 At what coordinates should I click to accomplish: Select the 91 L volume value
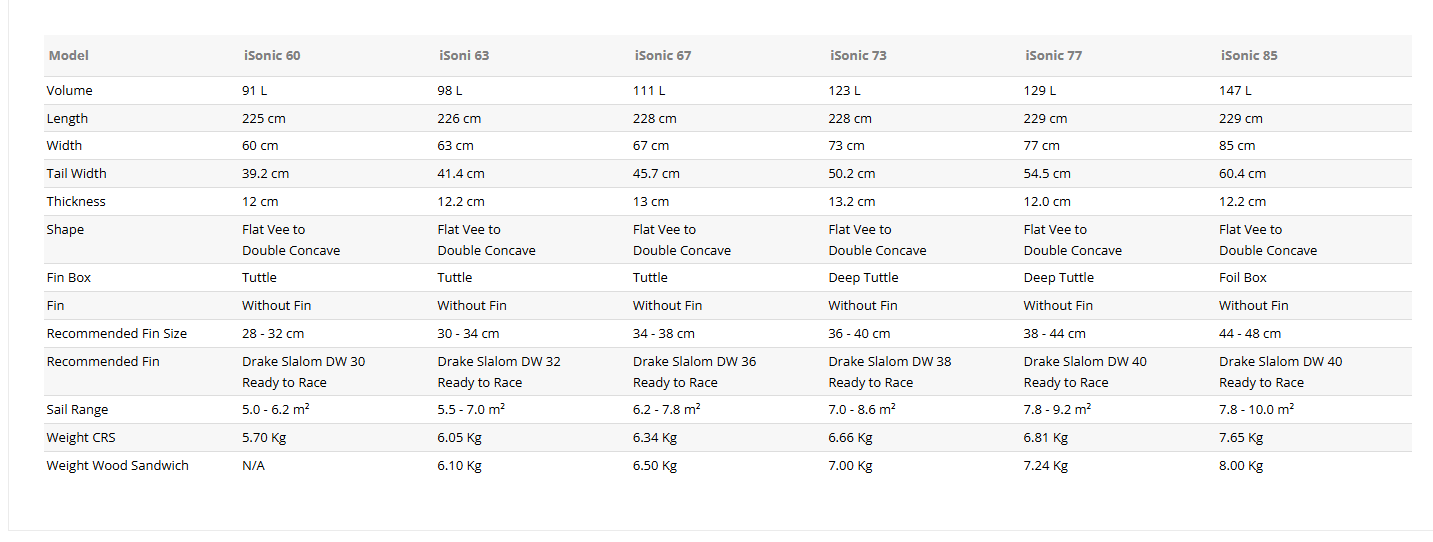coord(255,90)
